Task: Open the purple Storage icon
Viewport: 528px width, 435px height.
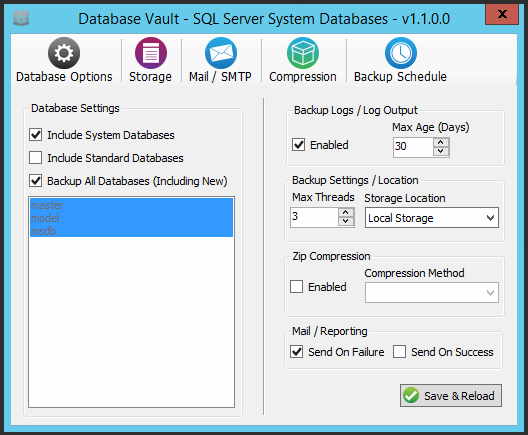Action: pos(151,53)
